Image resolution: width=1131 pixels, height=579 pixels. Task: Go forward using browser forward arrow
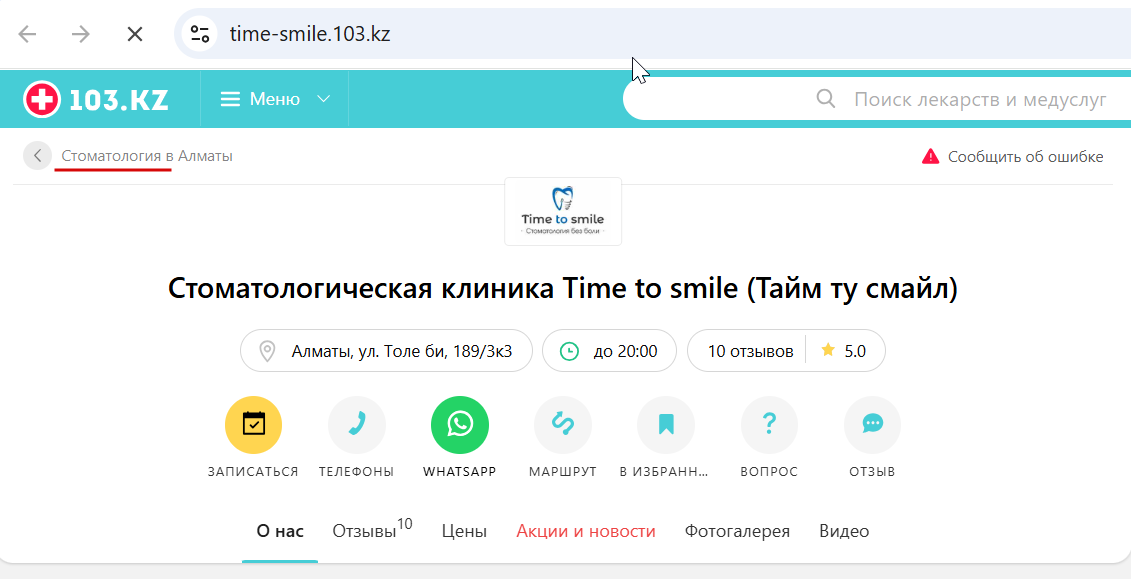click(80, 34)
